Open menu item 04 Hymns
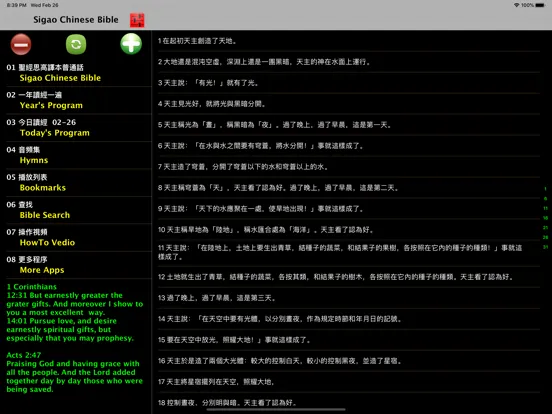Screen dimensions: 552x414 point(79,155)
